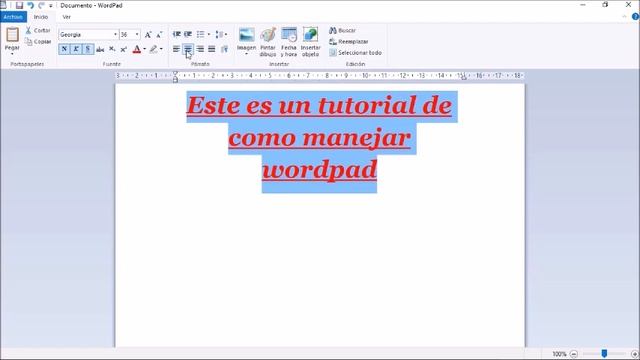Click Cortar button
The height and width of the screenshot is (360, 640).
(x=38, y=30)
